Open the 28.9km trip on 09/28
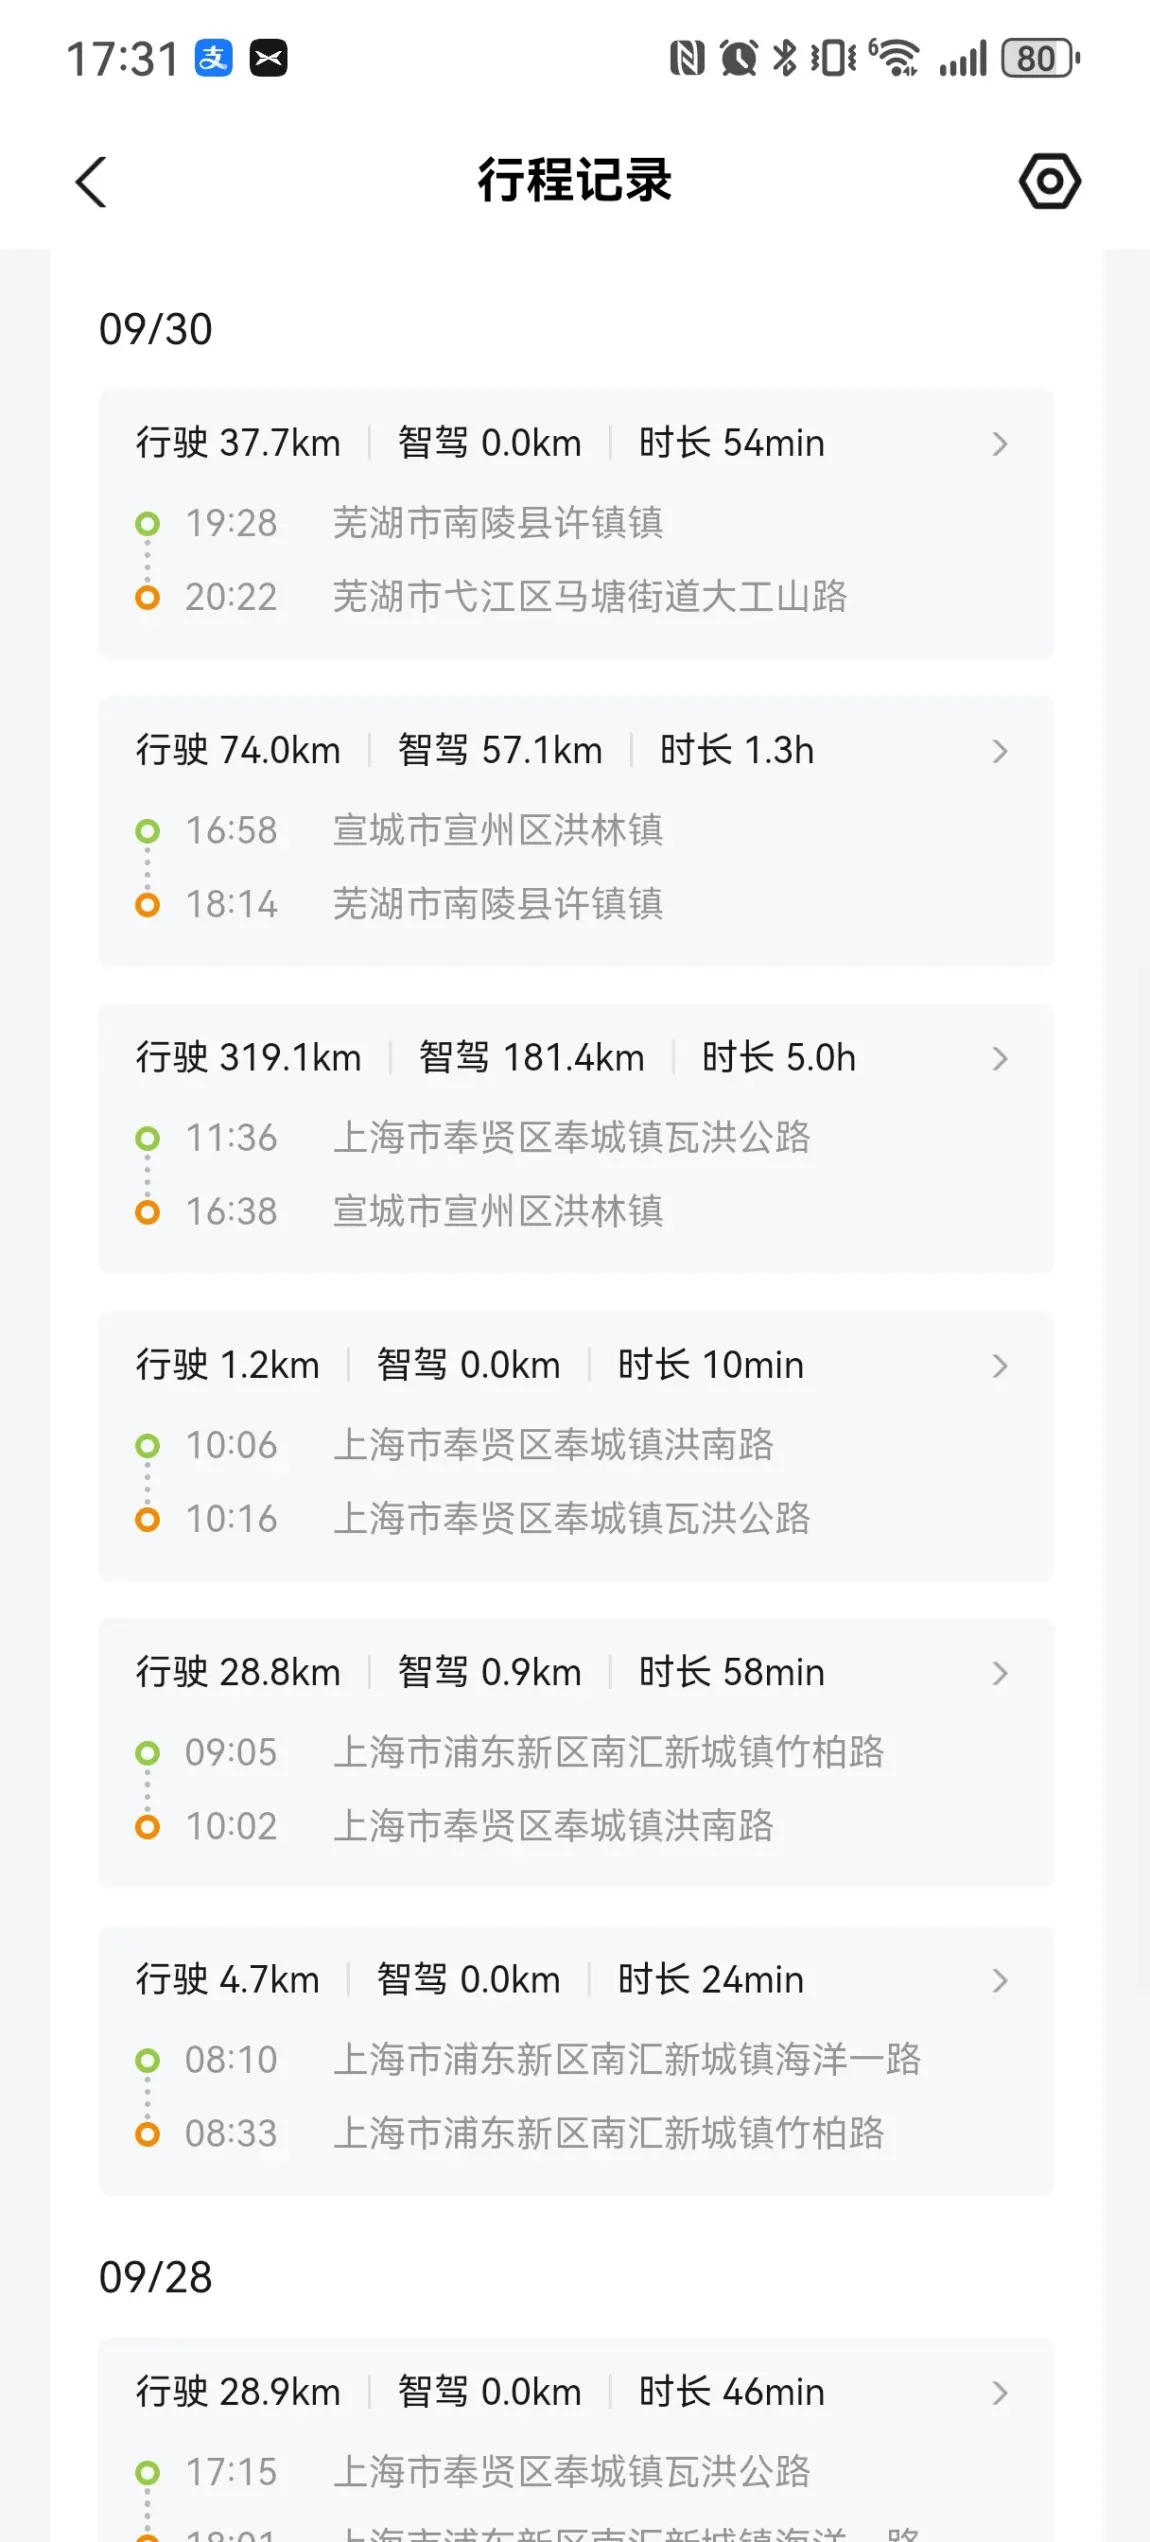 999,2392
